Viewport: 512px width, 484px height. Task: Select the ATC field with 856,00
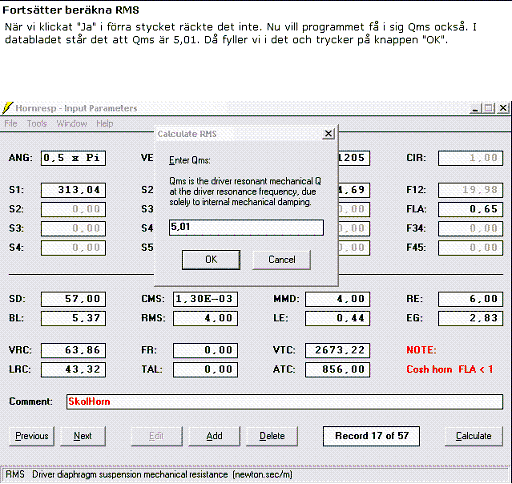tap(337, 370)
